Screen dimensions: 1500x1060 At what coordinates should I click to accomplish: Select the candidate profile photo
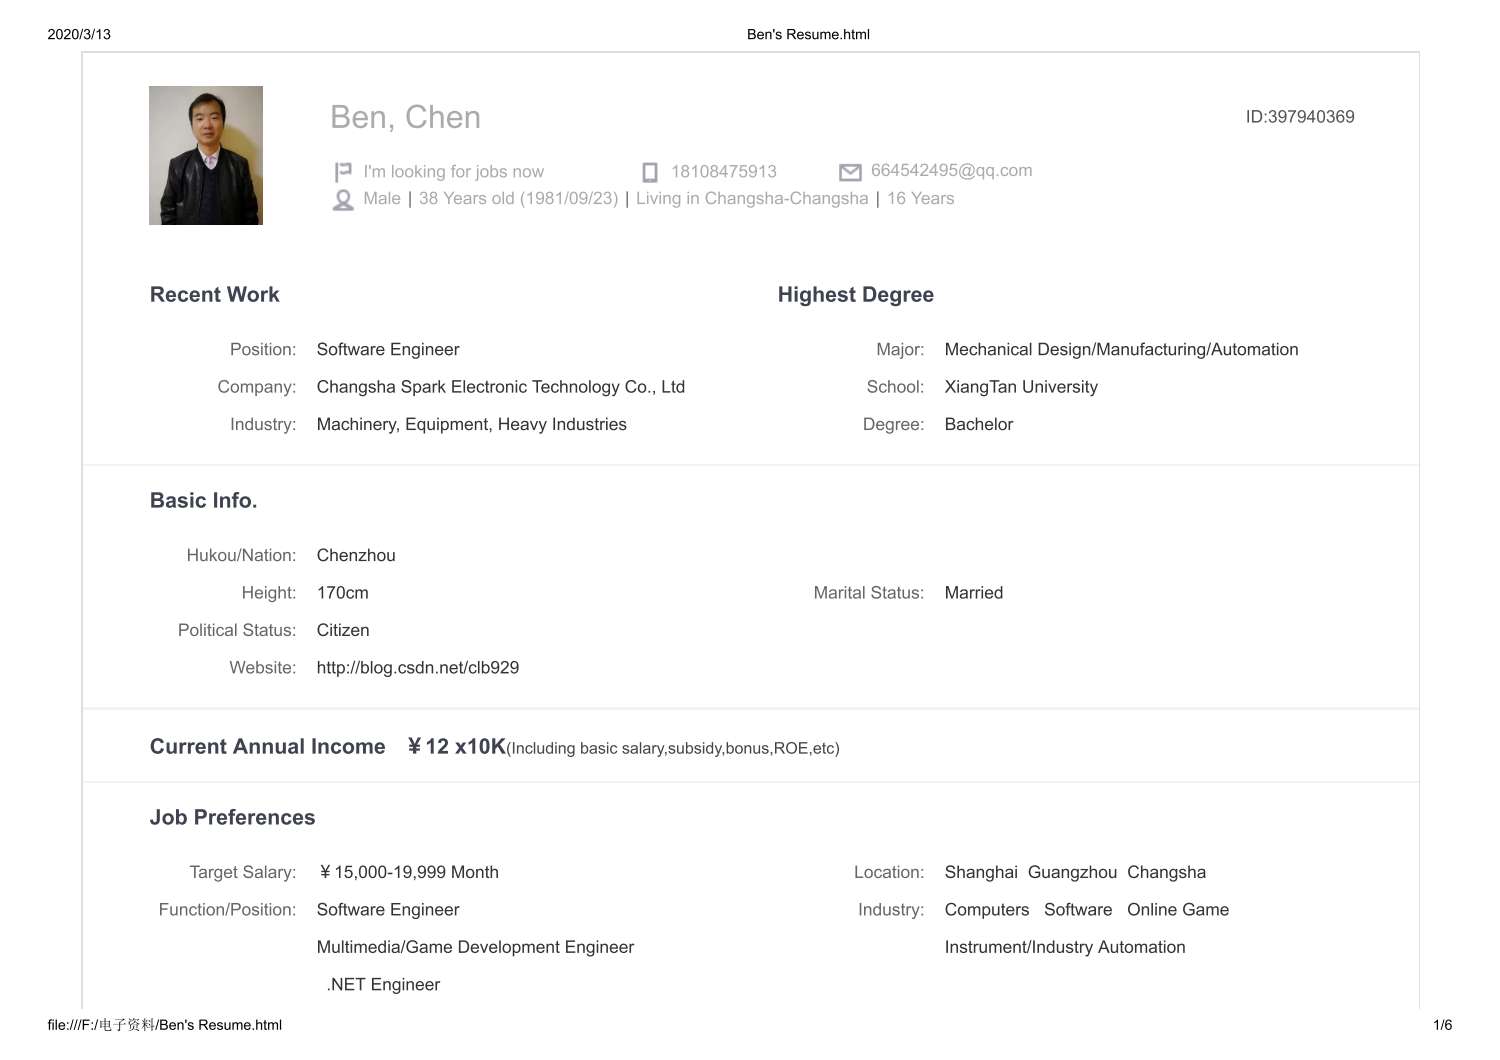(x=205, y=155)
